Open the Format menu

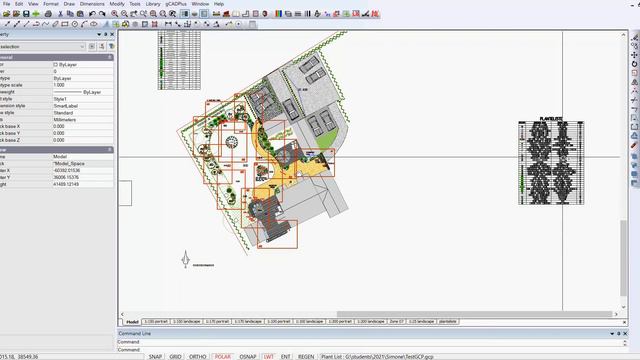pyautogui.click(x=51, y=4)
